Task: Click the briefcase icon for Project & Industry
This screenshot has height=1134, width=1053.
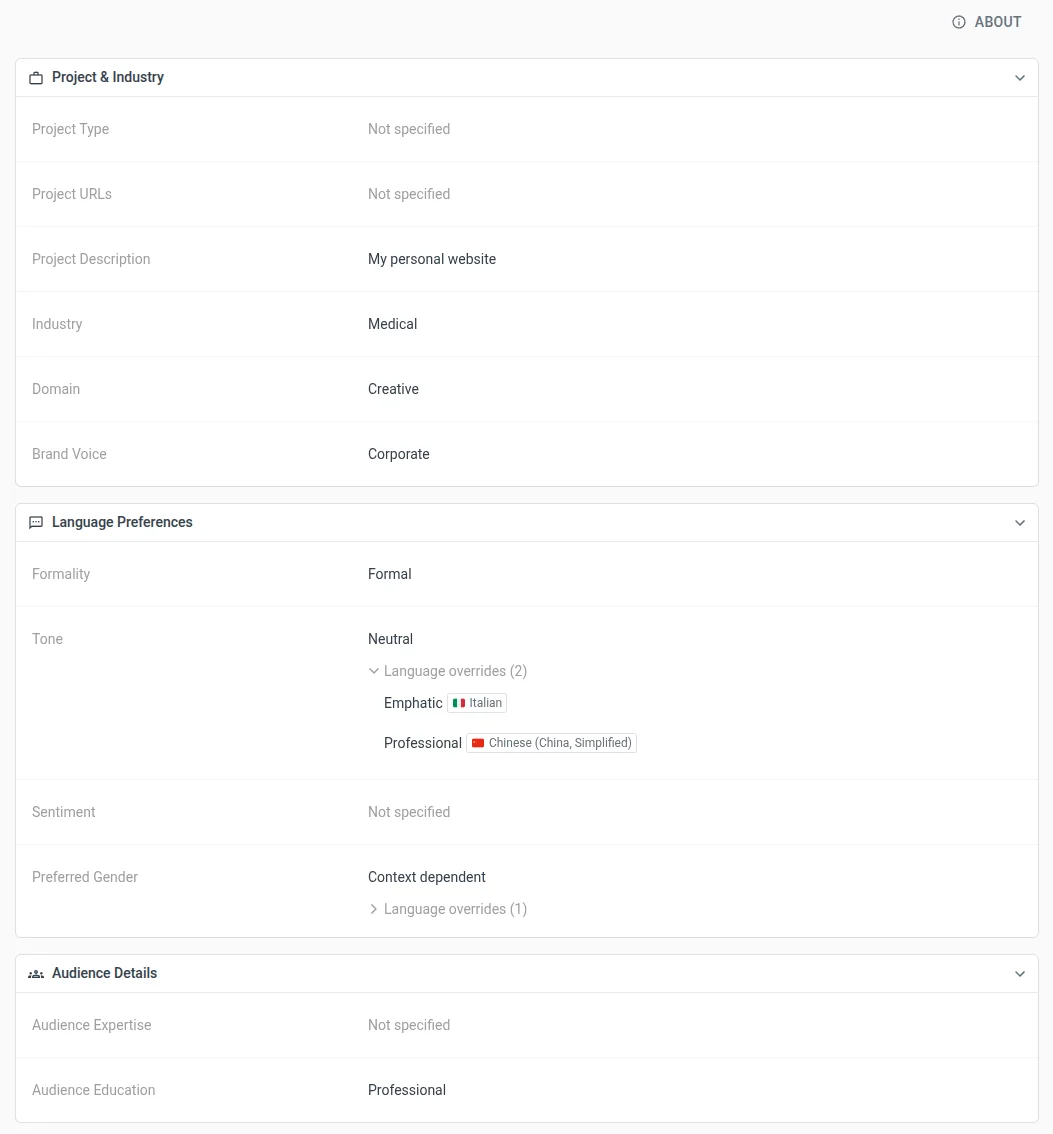Action: (x=36, y=78)
